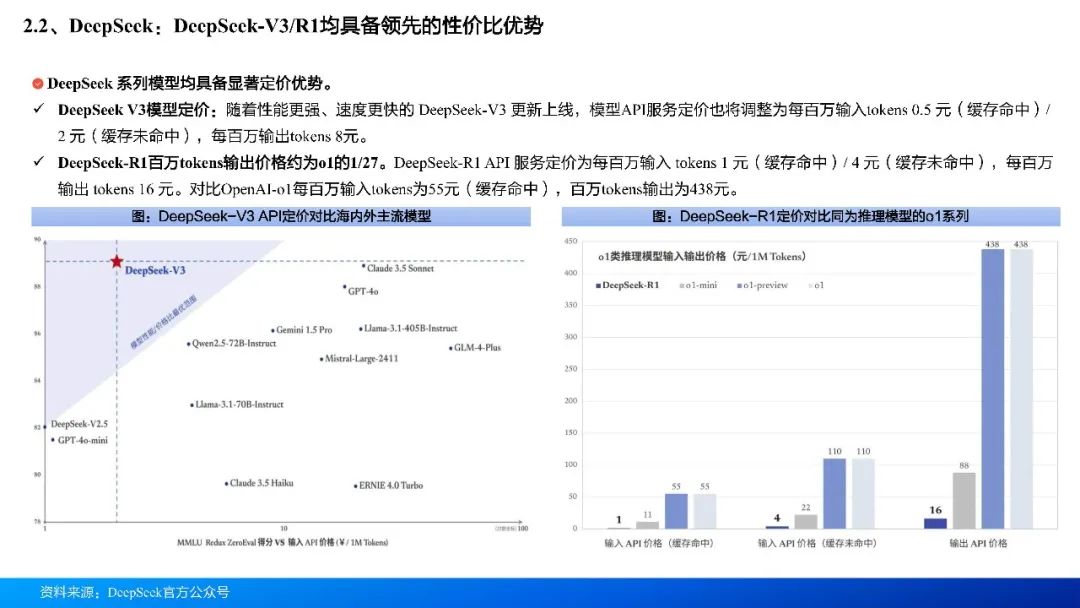
Task: Click the Qwen2.5-72B-Instruct data label
Action: click(x=233, y=343)
